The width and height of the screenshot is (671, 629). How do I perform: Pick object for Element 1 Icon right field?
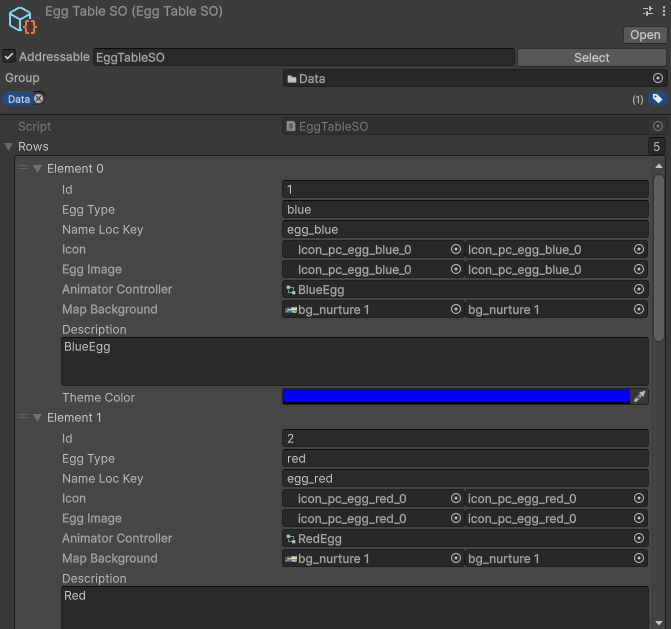tap(639, 498)
